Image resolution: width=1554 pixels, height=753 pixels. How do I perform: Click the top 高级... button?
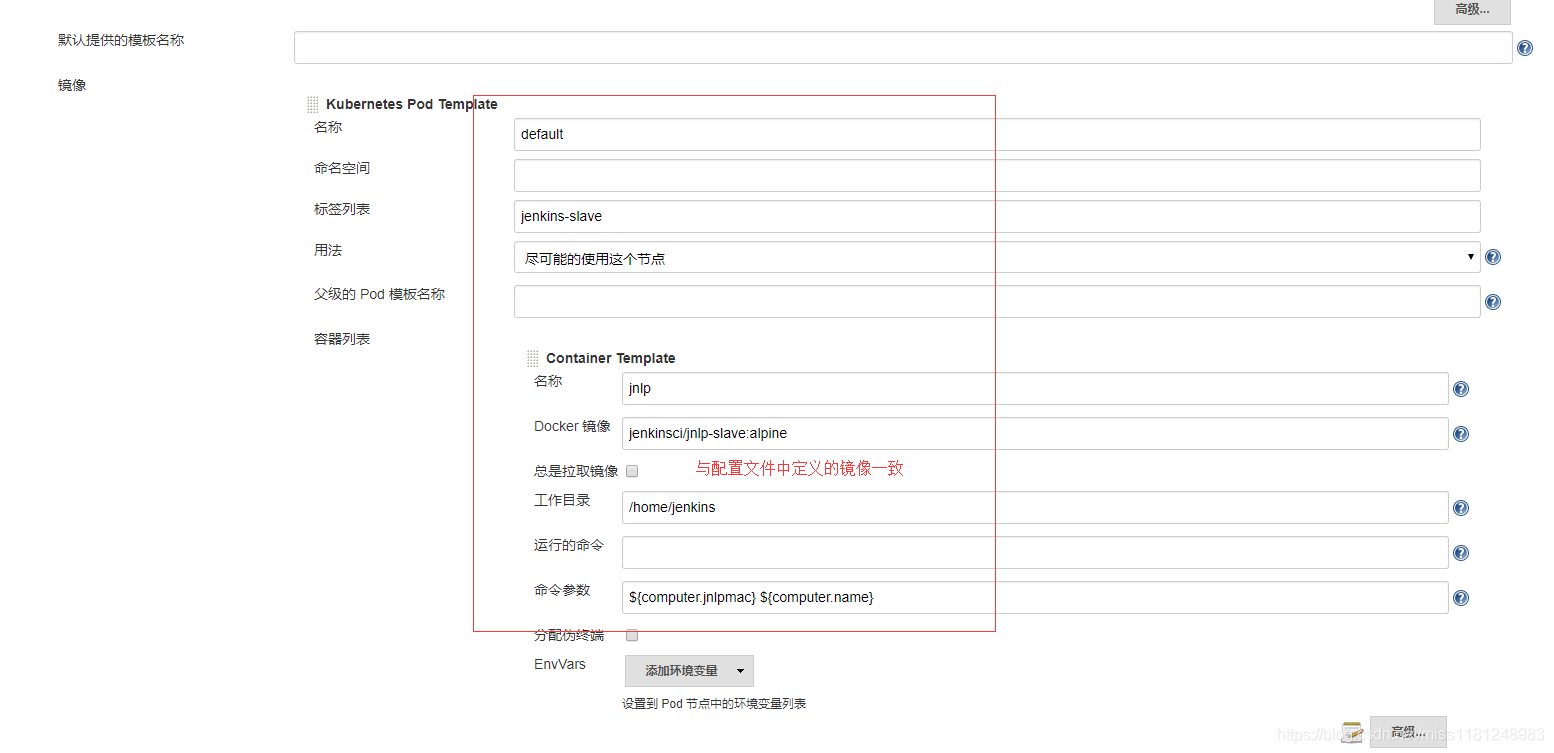[x=1472, y=10]
